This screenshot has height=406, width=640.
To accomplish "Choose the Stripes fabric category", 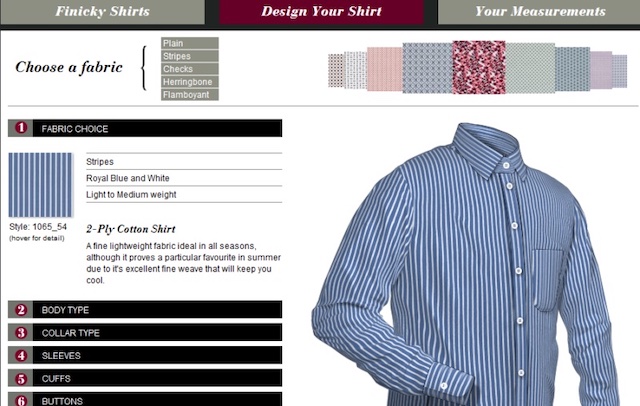I will (190, 56).
